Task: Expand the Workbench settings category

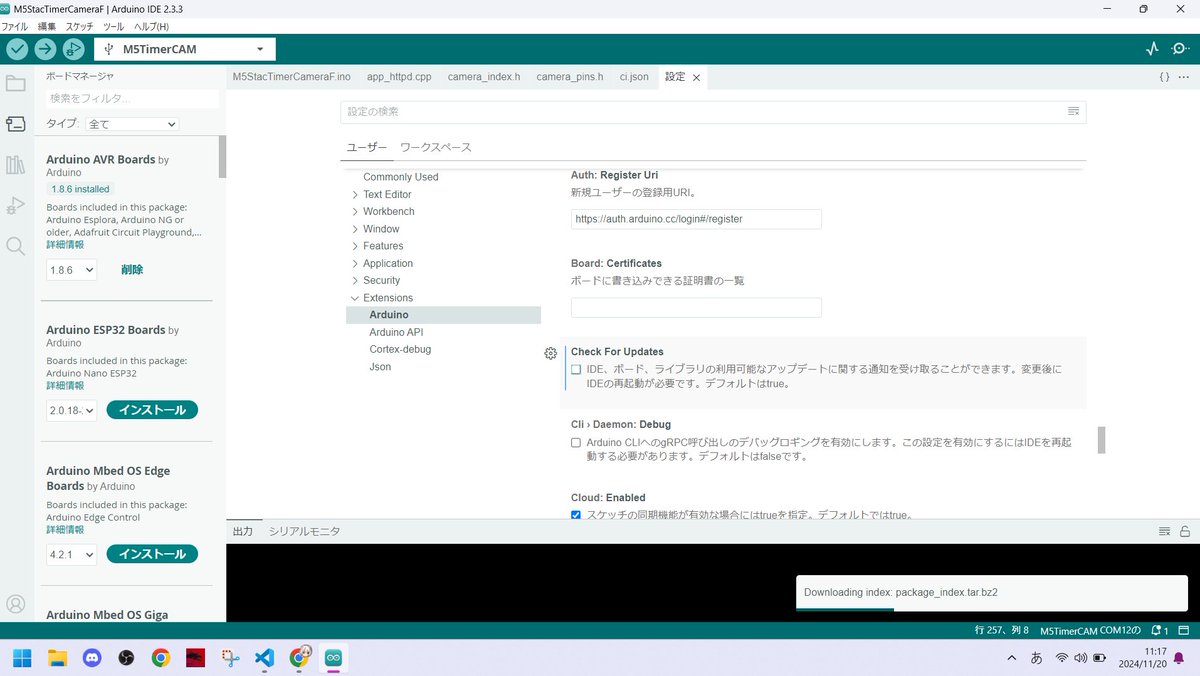Action: click(388, 211)
